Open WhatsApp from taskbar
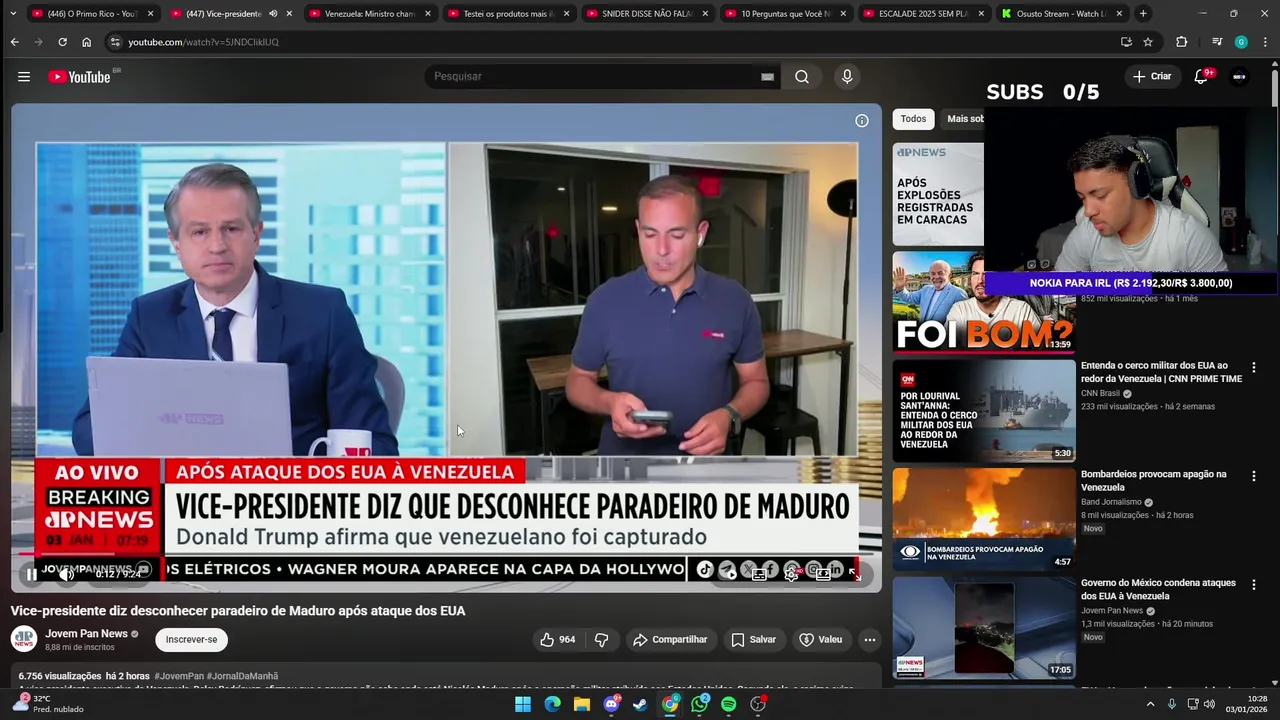Image resolution: width=1280 pixels, height=720 pixels. click(x=699, y=704)
